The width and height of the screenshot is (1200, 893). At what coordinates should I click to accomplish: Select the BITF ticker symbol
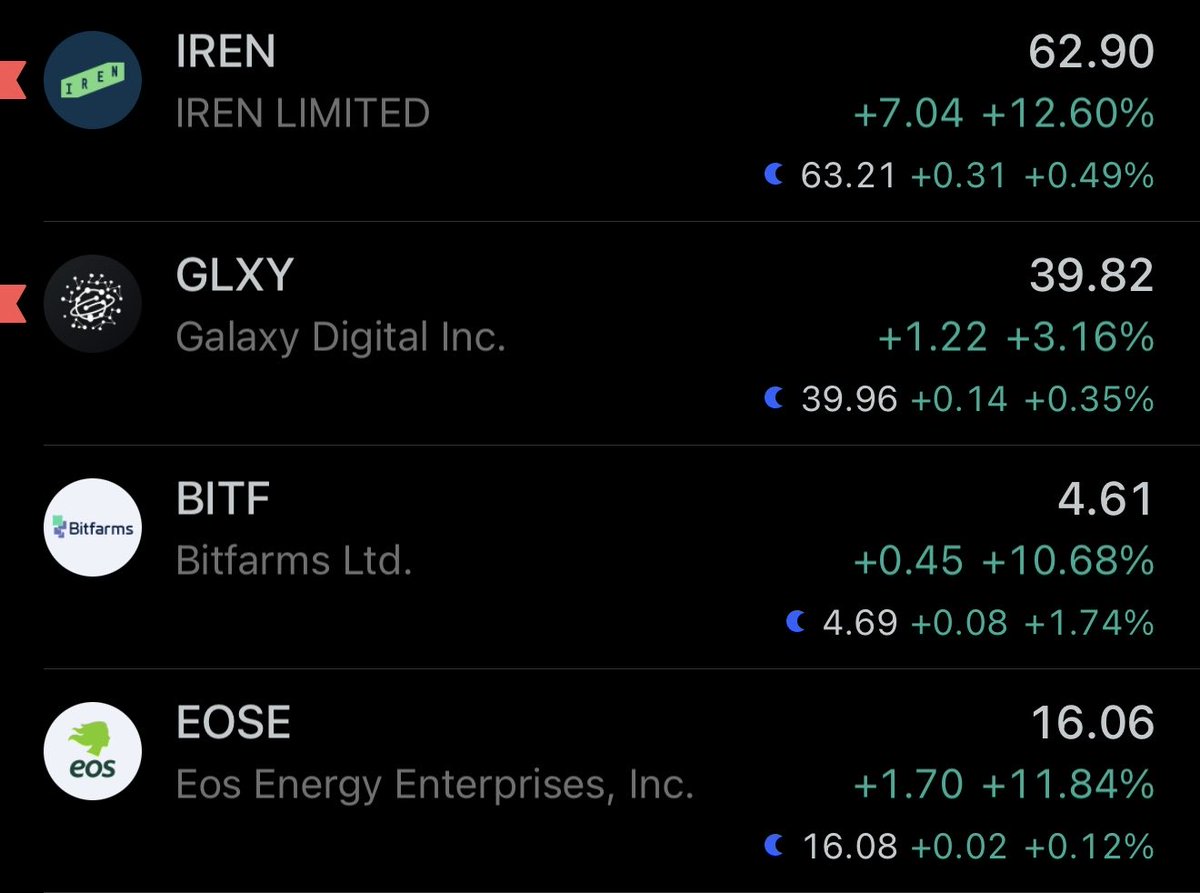223,499
